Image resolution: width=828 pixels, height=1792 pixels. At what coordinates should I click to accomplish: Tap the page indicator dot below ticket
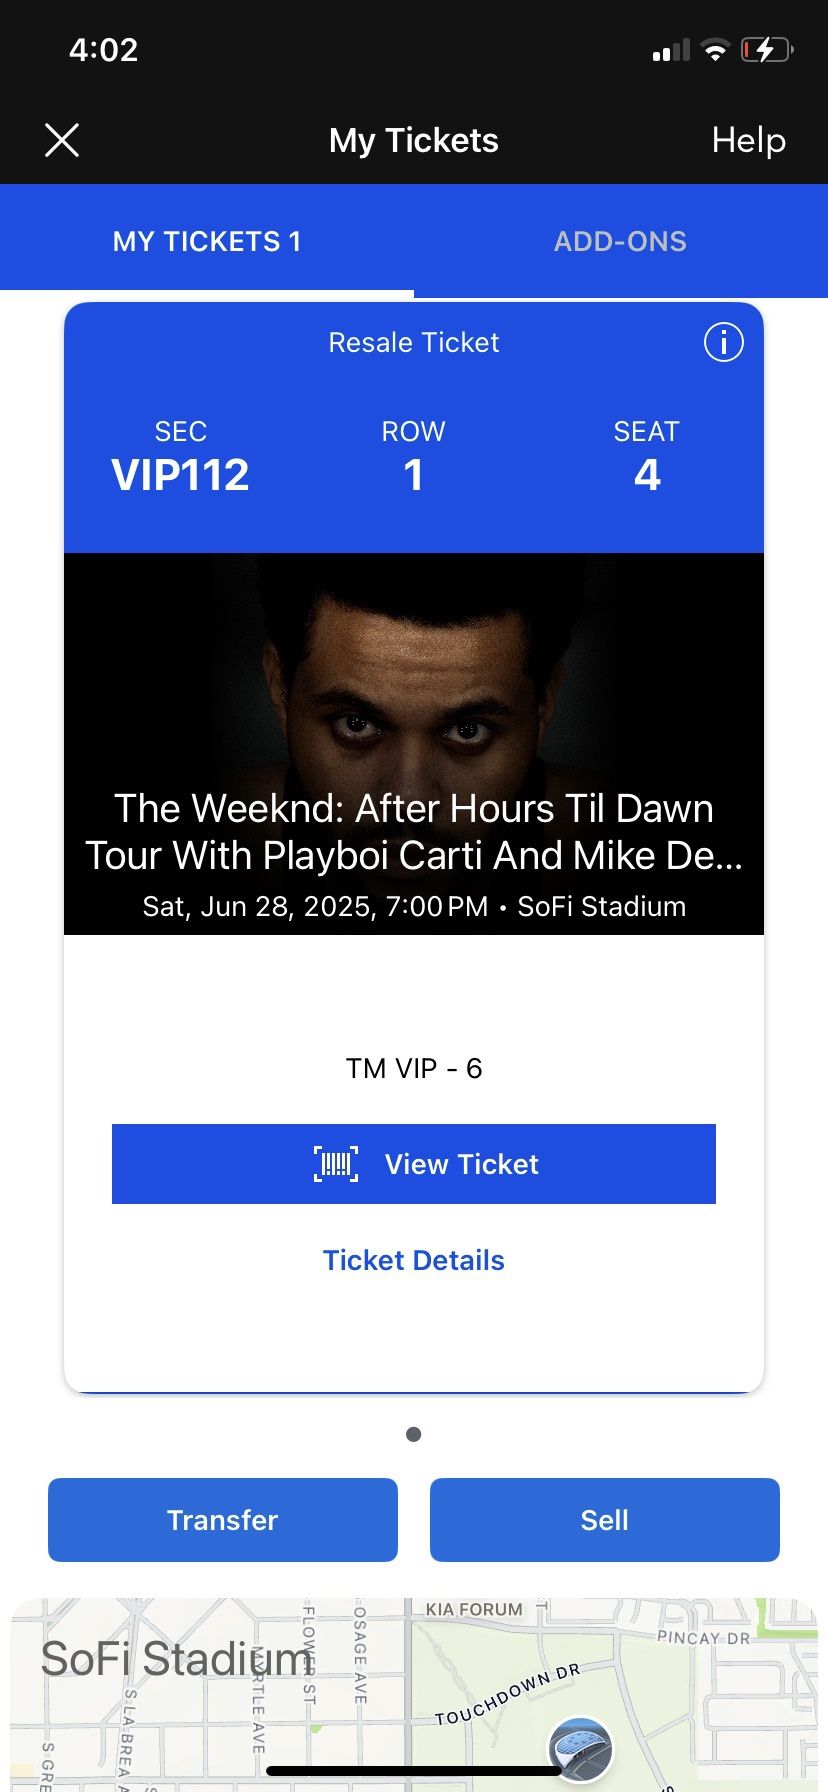(414, 1434)
